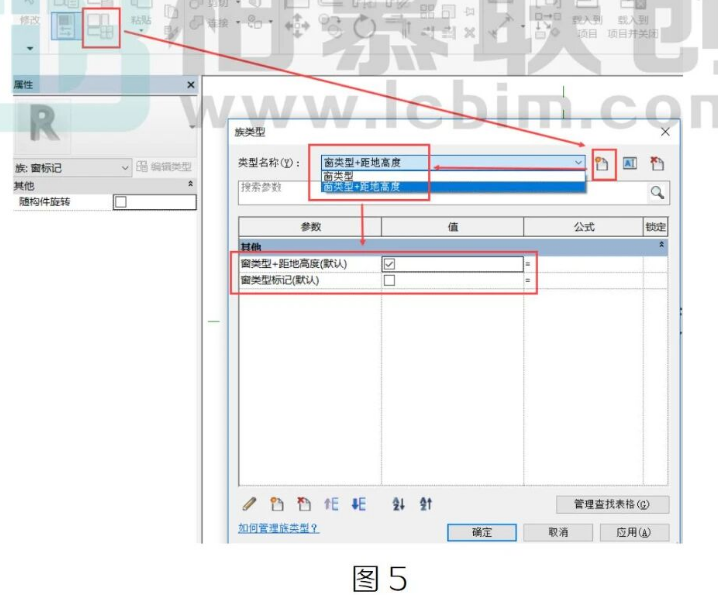Image resolution: width=718 pixels, height=595 pixels.
Task: Delete the current family type
Action: (657, 163)
